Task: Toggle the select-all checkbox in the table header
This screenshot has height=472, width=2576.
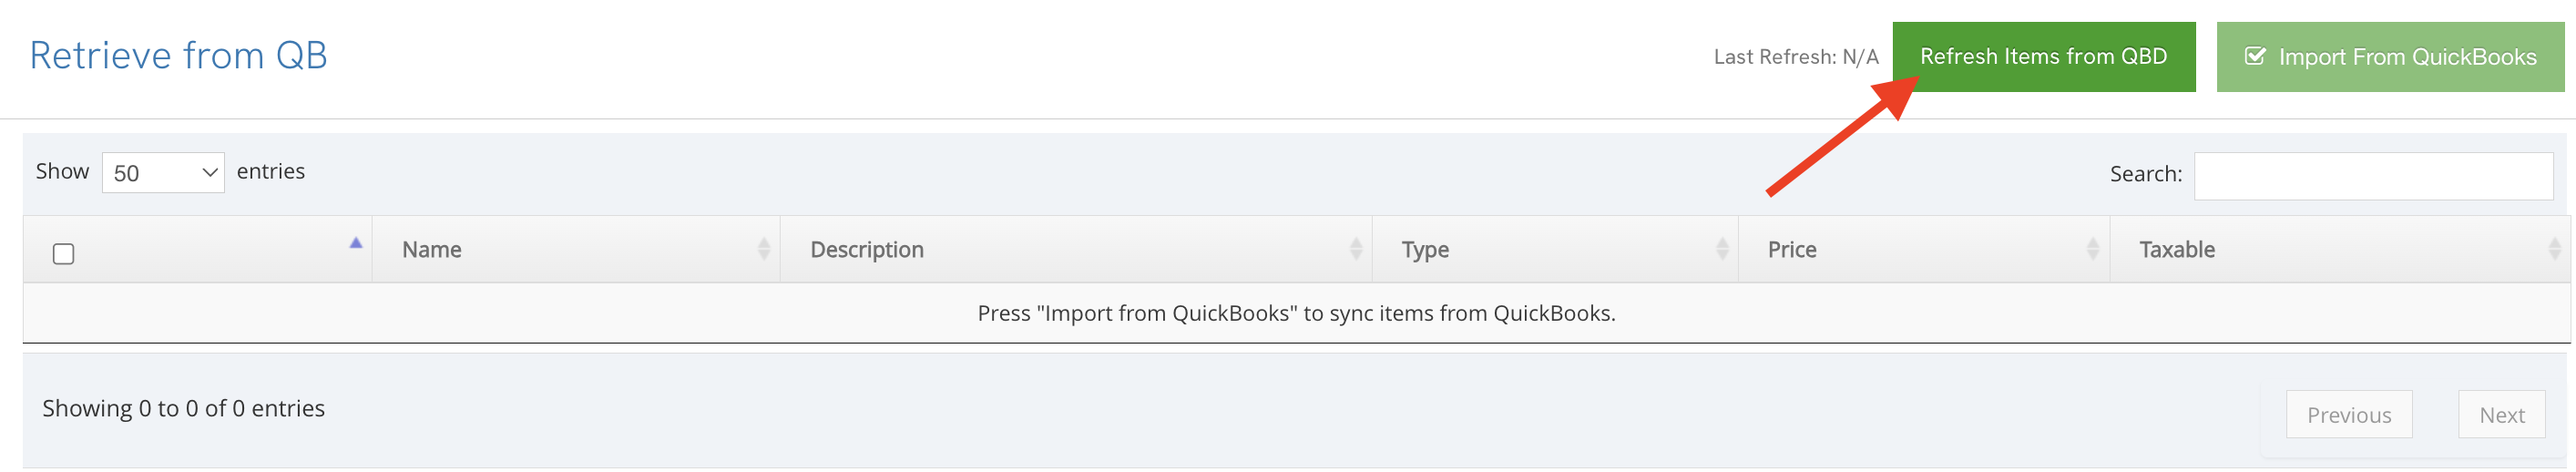Action: pos(63,254)
